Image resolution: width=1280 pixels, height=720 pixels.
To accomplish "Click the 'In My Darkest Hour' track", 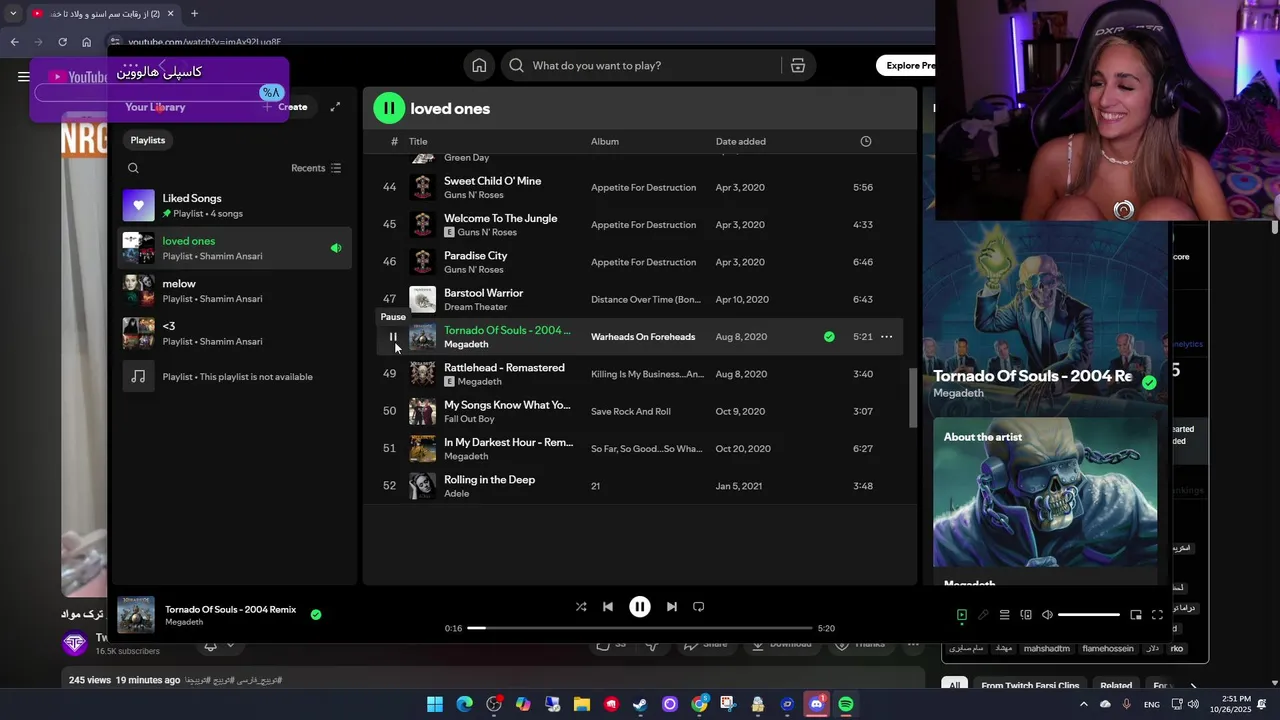I will coord(508,442).
